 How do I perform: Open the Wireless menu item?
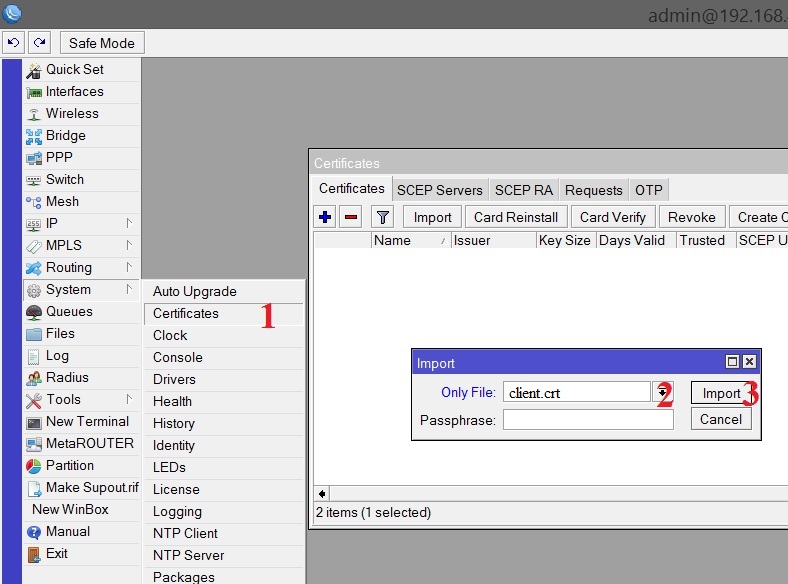(72, 113)
